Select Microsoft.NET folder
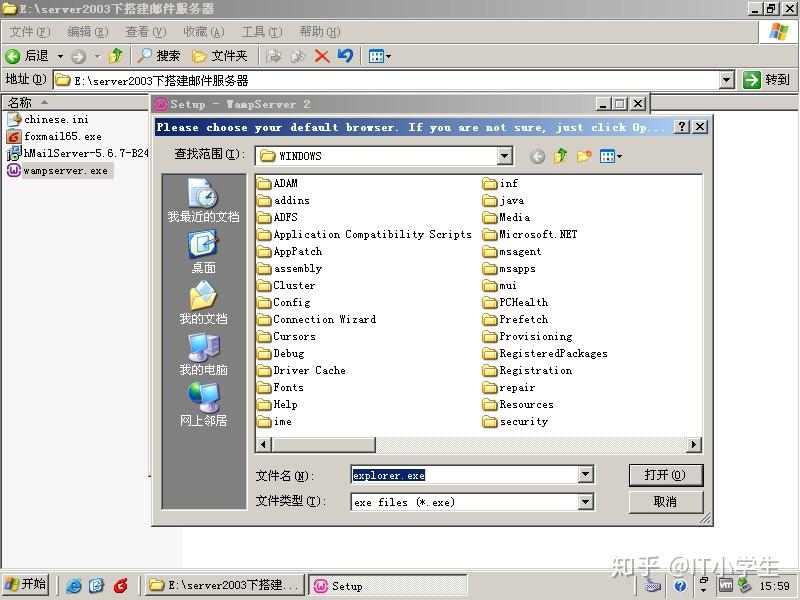 coord(530,234)
